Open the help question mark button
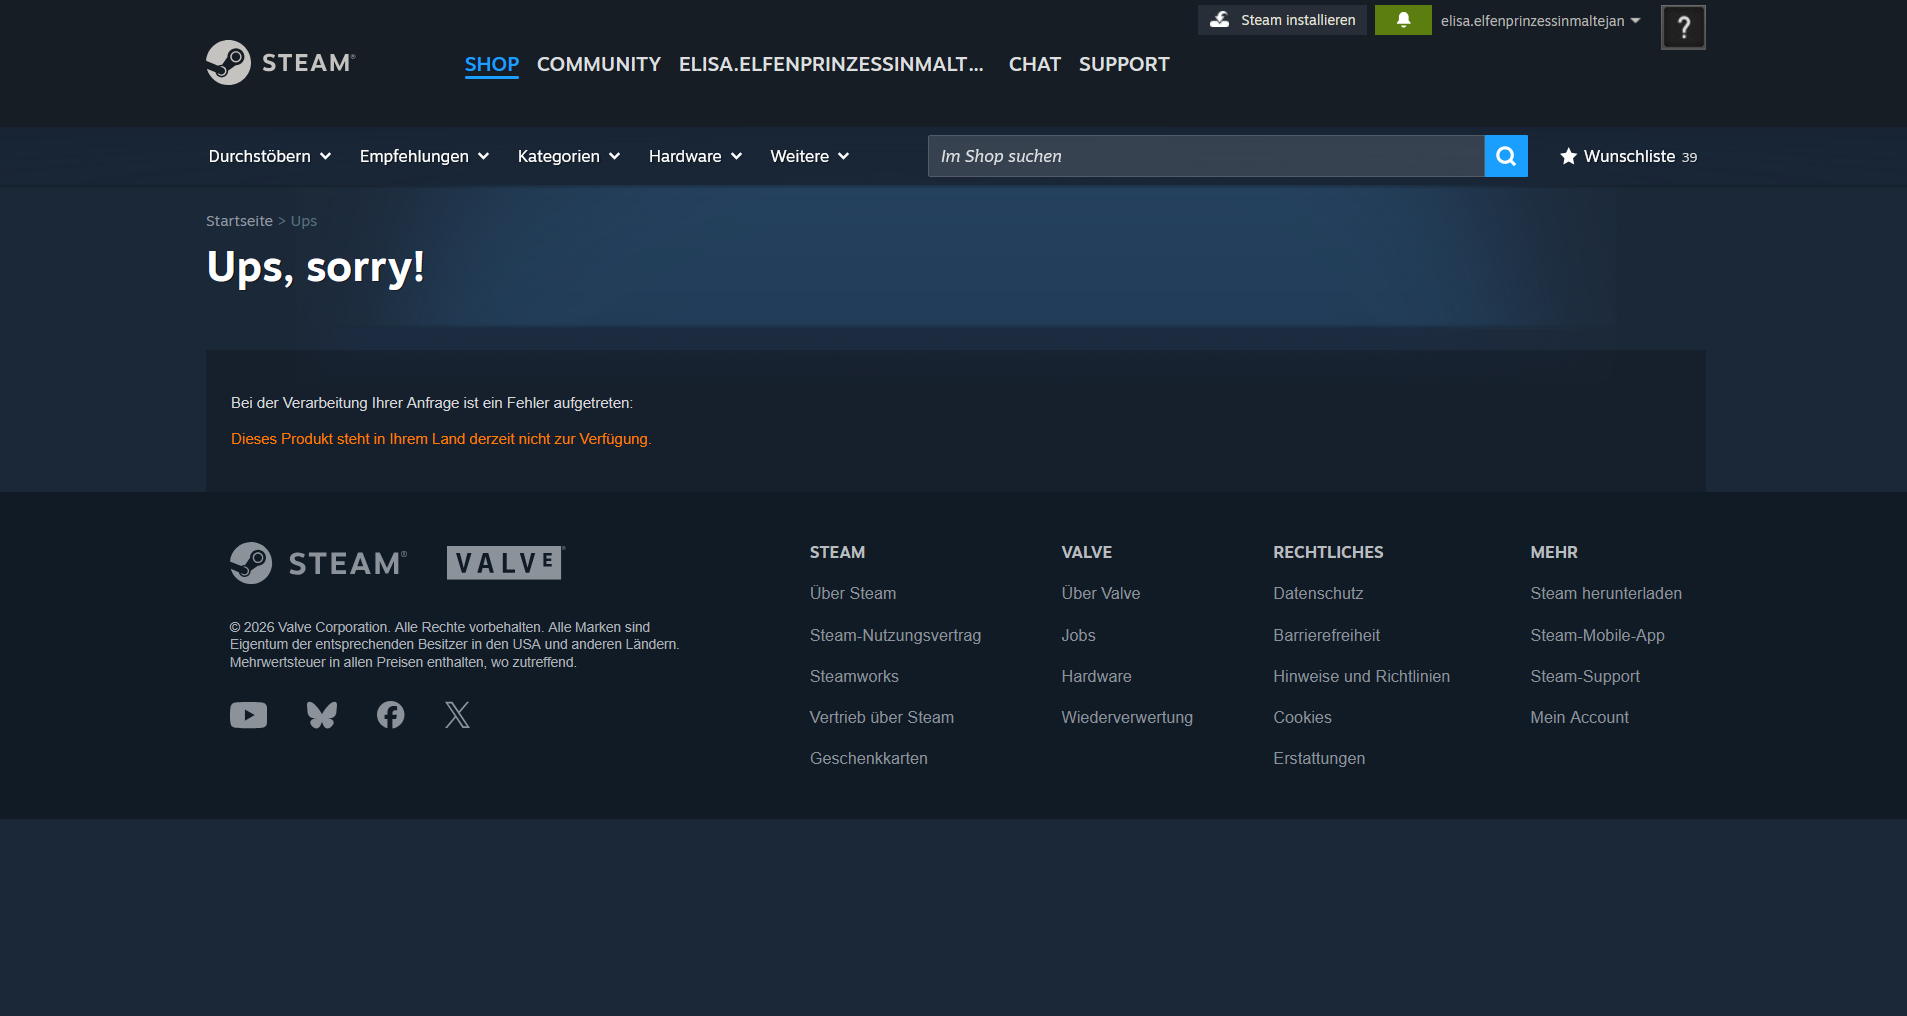 [1683, 27]
